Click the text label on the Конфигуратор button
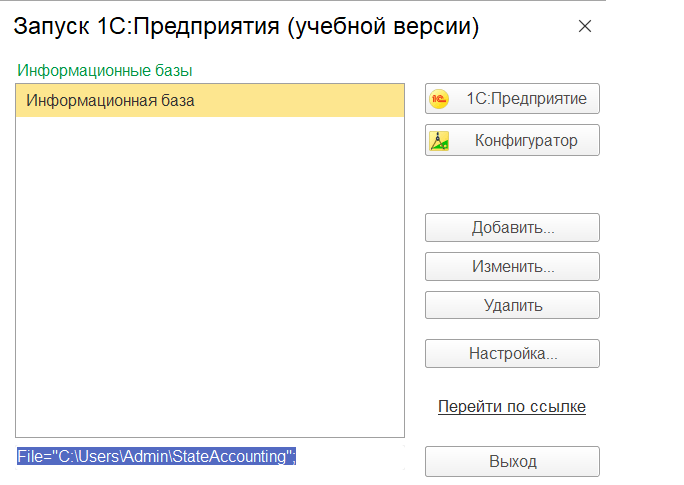Viewport: 684px width, 485px height. [526, 141]
